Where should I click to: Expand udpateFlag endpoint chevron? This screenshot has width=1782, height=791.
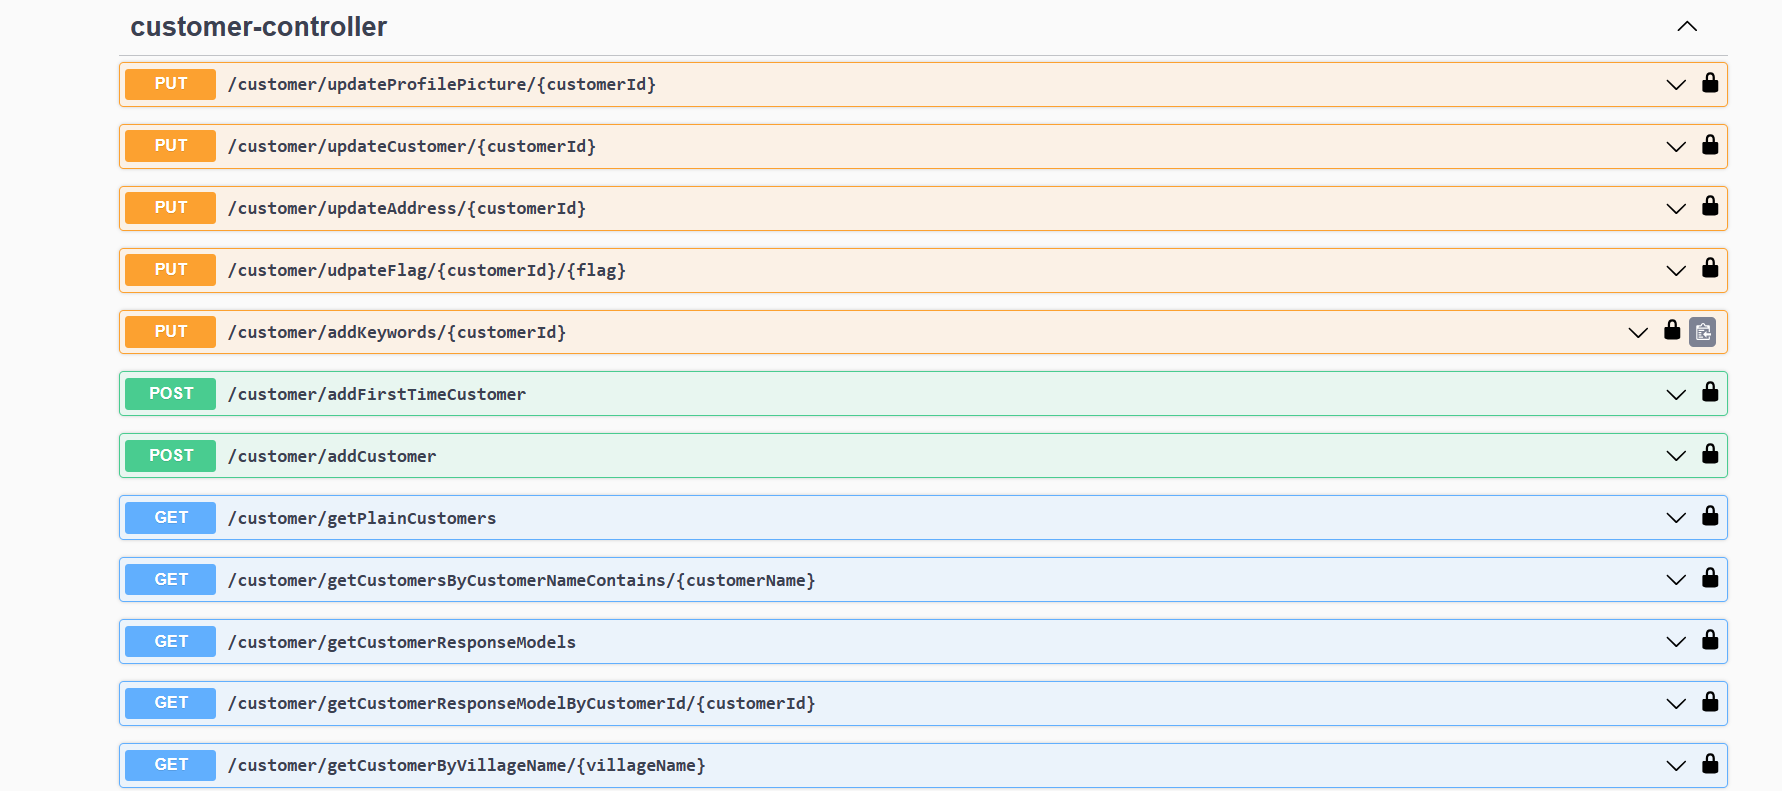[1676, 271]
